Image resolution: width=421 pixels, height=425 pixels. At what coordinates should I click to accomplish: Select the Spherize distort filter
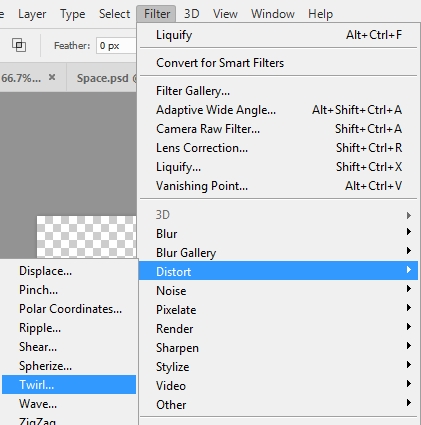[x=69, y=366]
